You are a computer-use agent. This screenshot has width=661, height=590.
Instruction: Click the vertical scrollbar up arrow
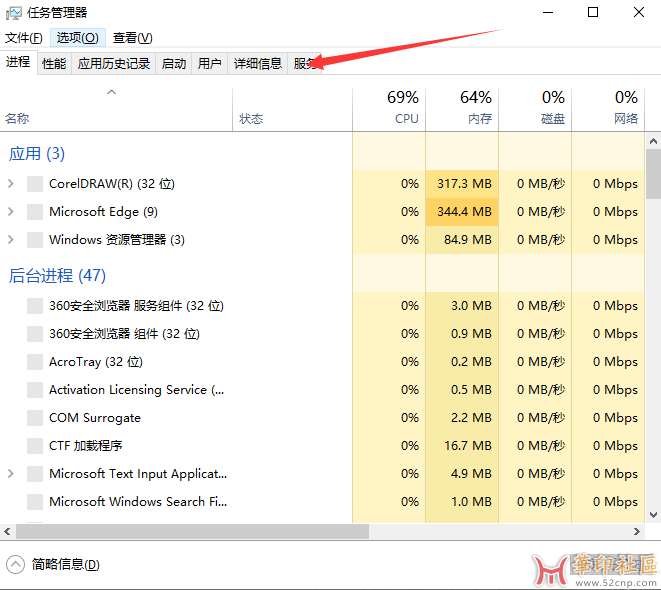(x=653, y=141)
